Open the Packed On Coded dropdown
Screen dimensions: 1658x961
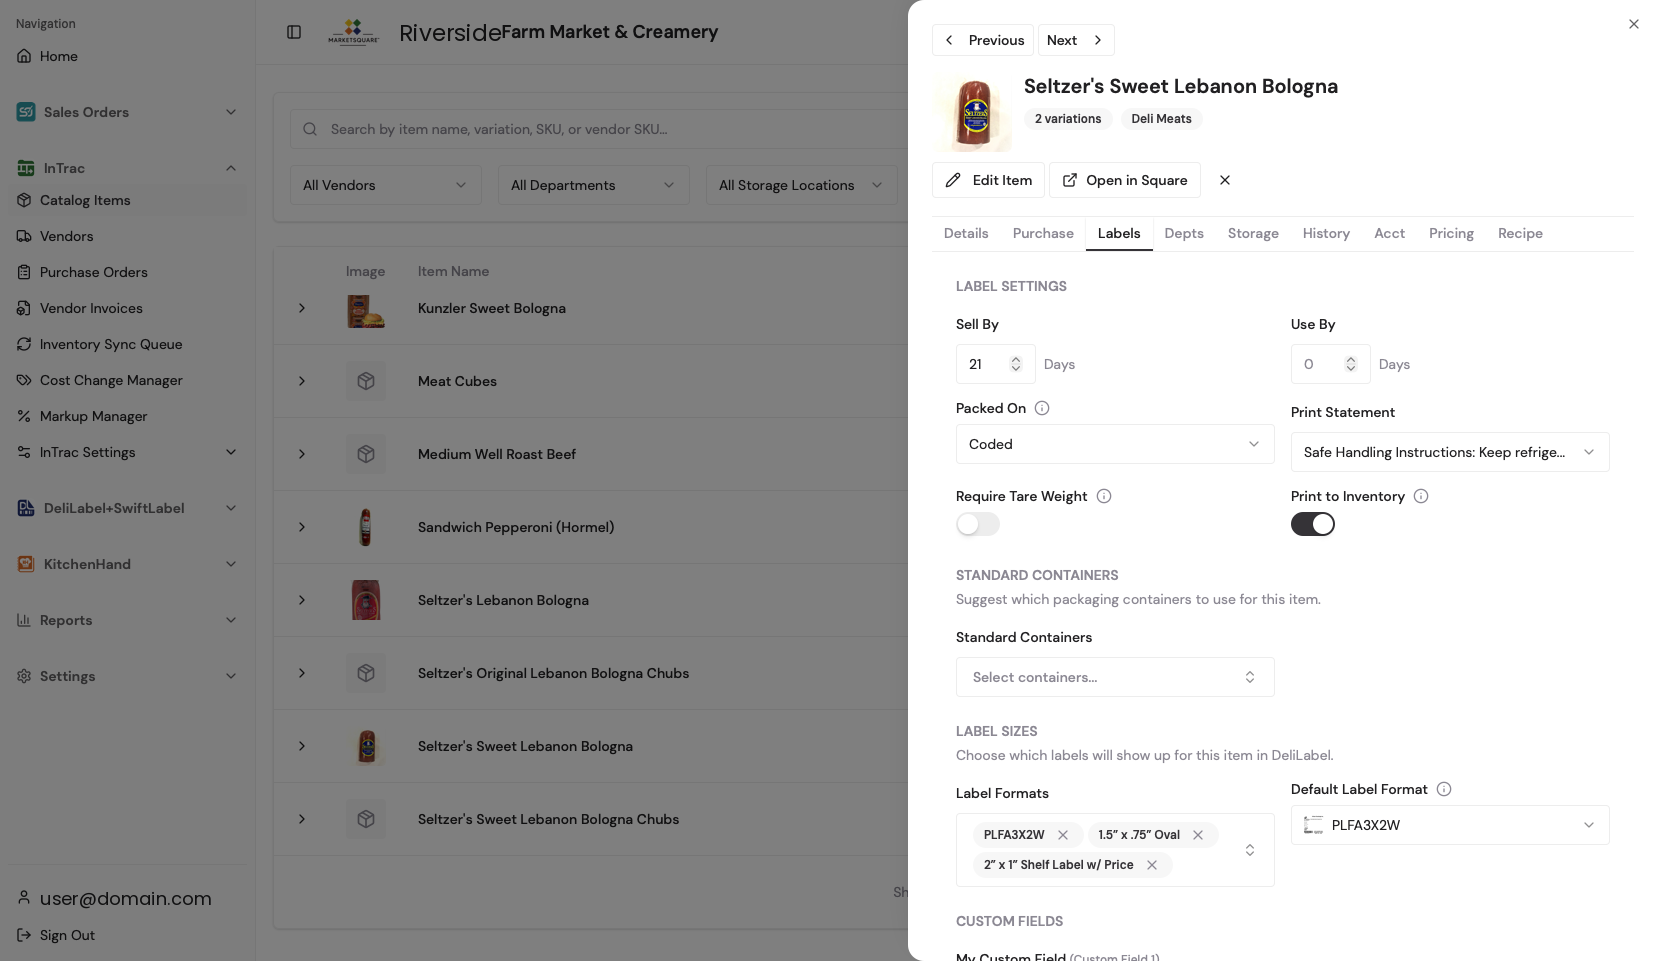(1115, 444)
